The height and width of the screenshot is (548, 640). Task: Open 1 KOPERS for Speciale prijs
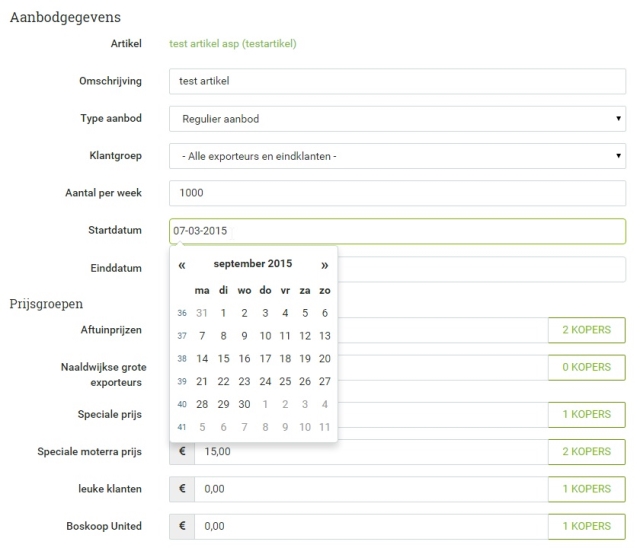[586, 415]
